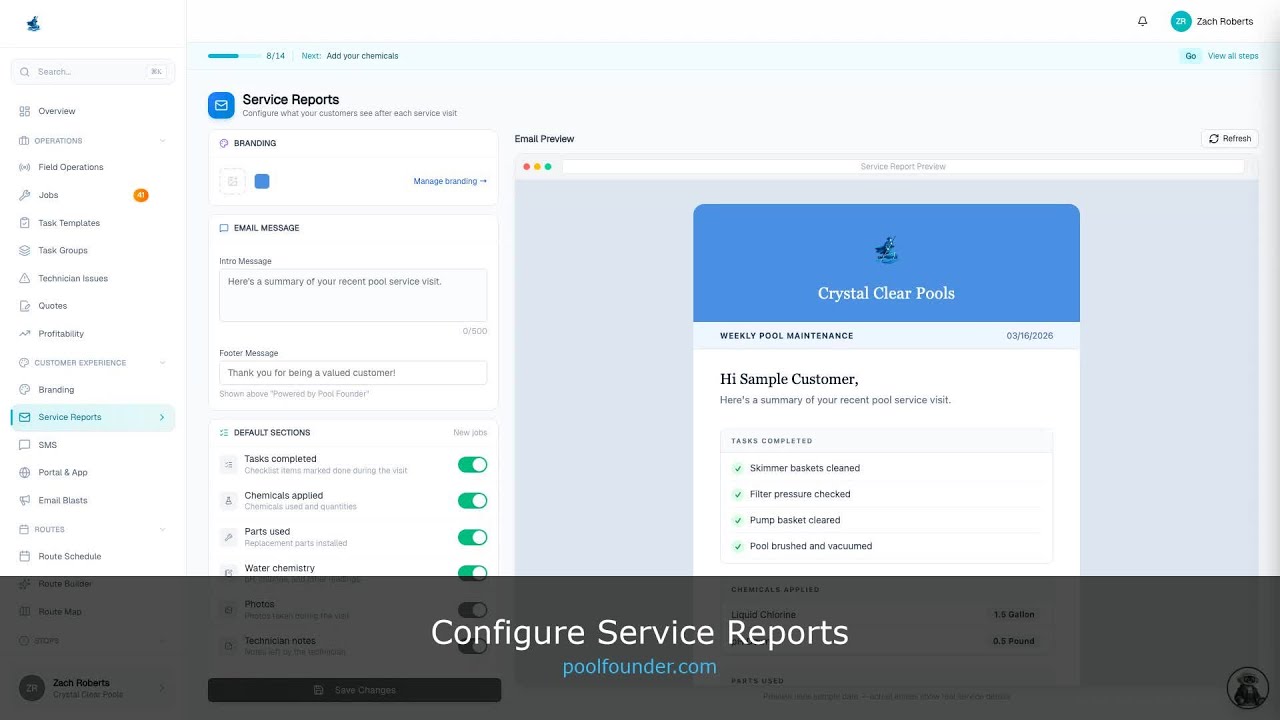Click the Task Groups layers icon
Image resolution: width=1280 pixels, height=720 pixels.
[x=25, y=251]
